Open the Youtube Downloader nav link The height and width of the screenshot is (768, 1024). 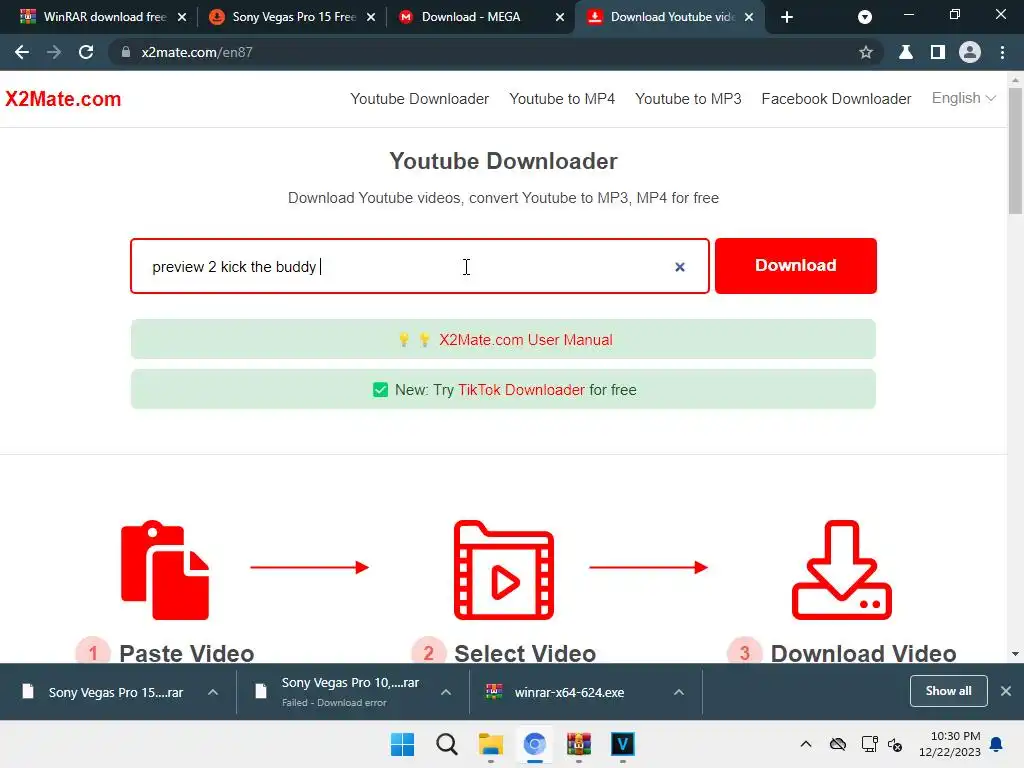coord(419,99)
